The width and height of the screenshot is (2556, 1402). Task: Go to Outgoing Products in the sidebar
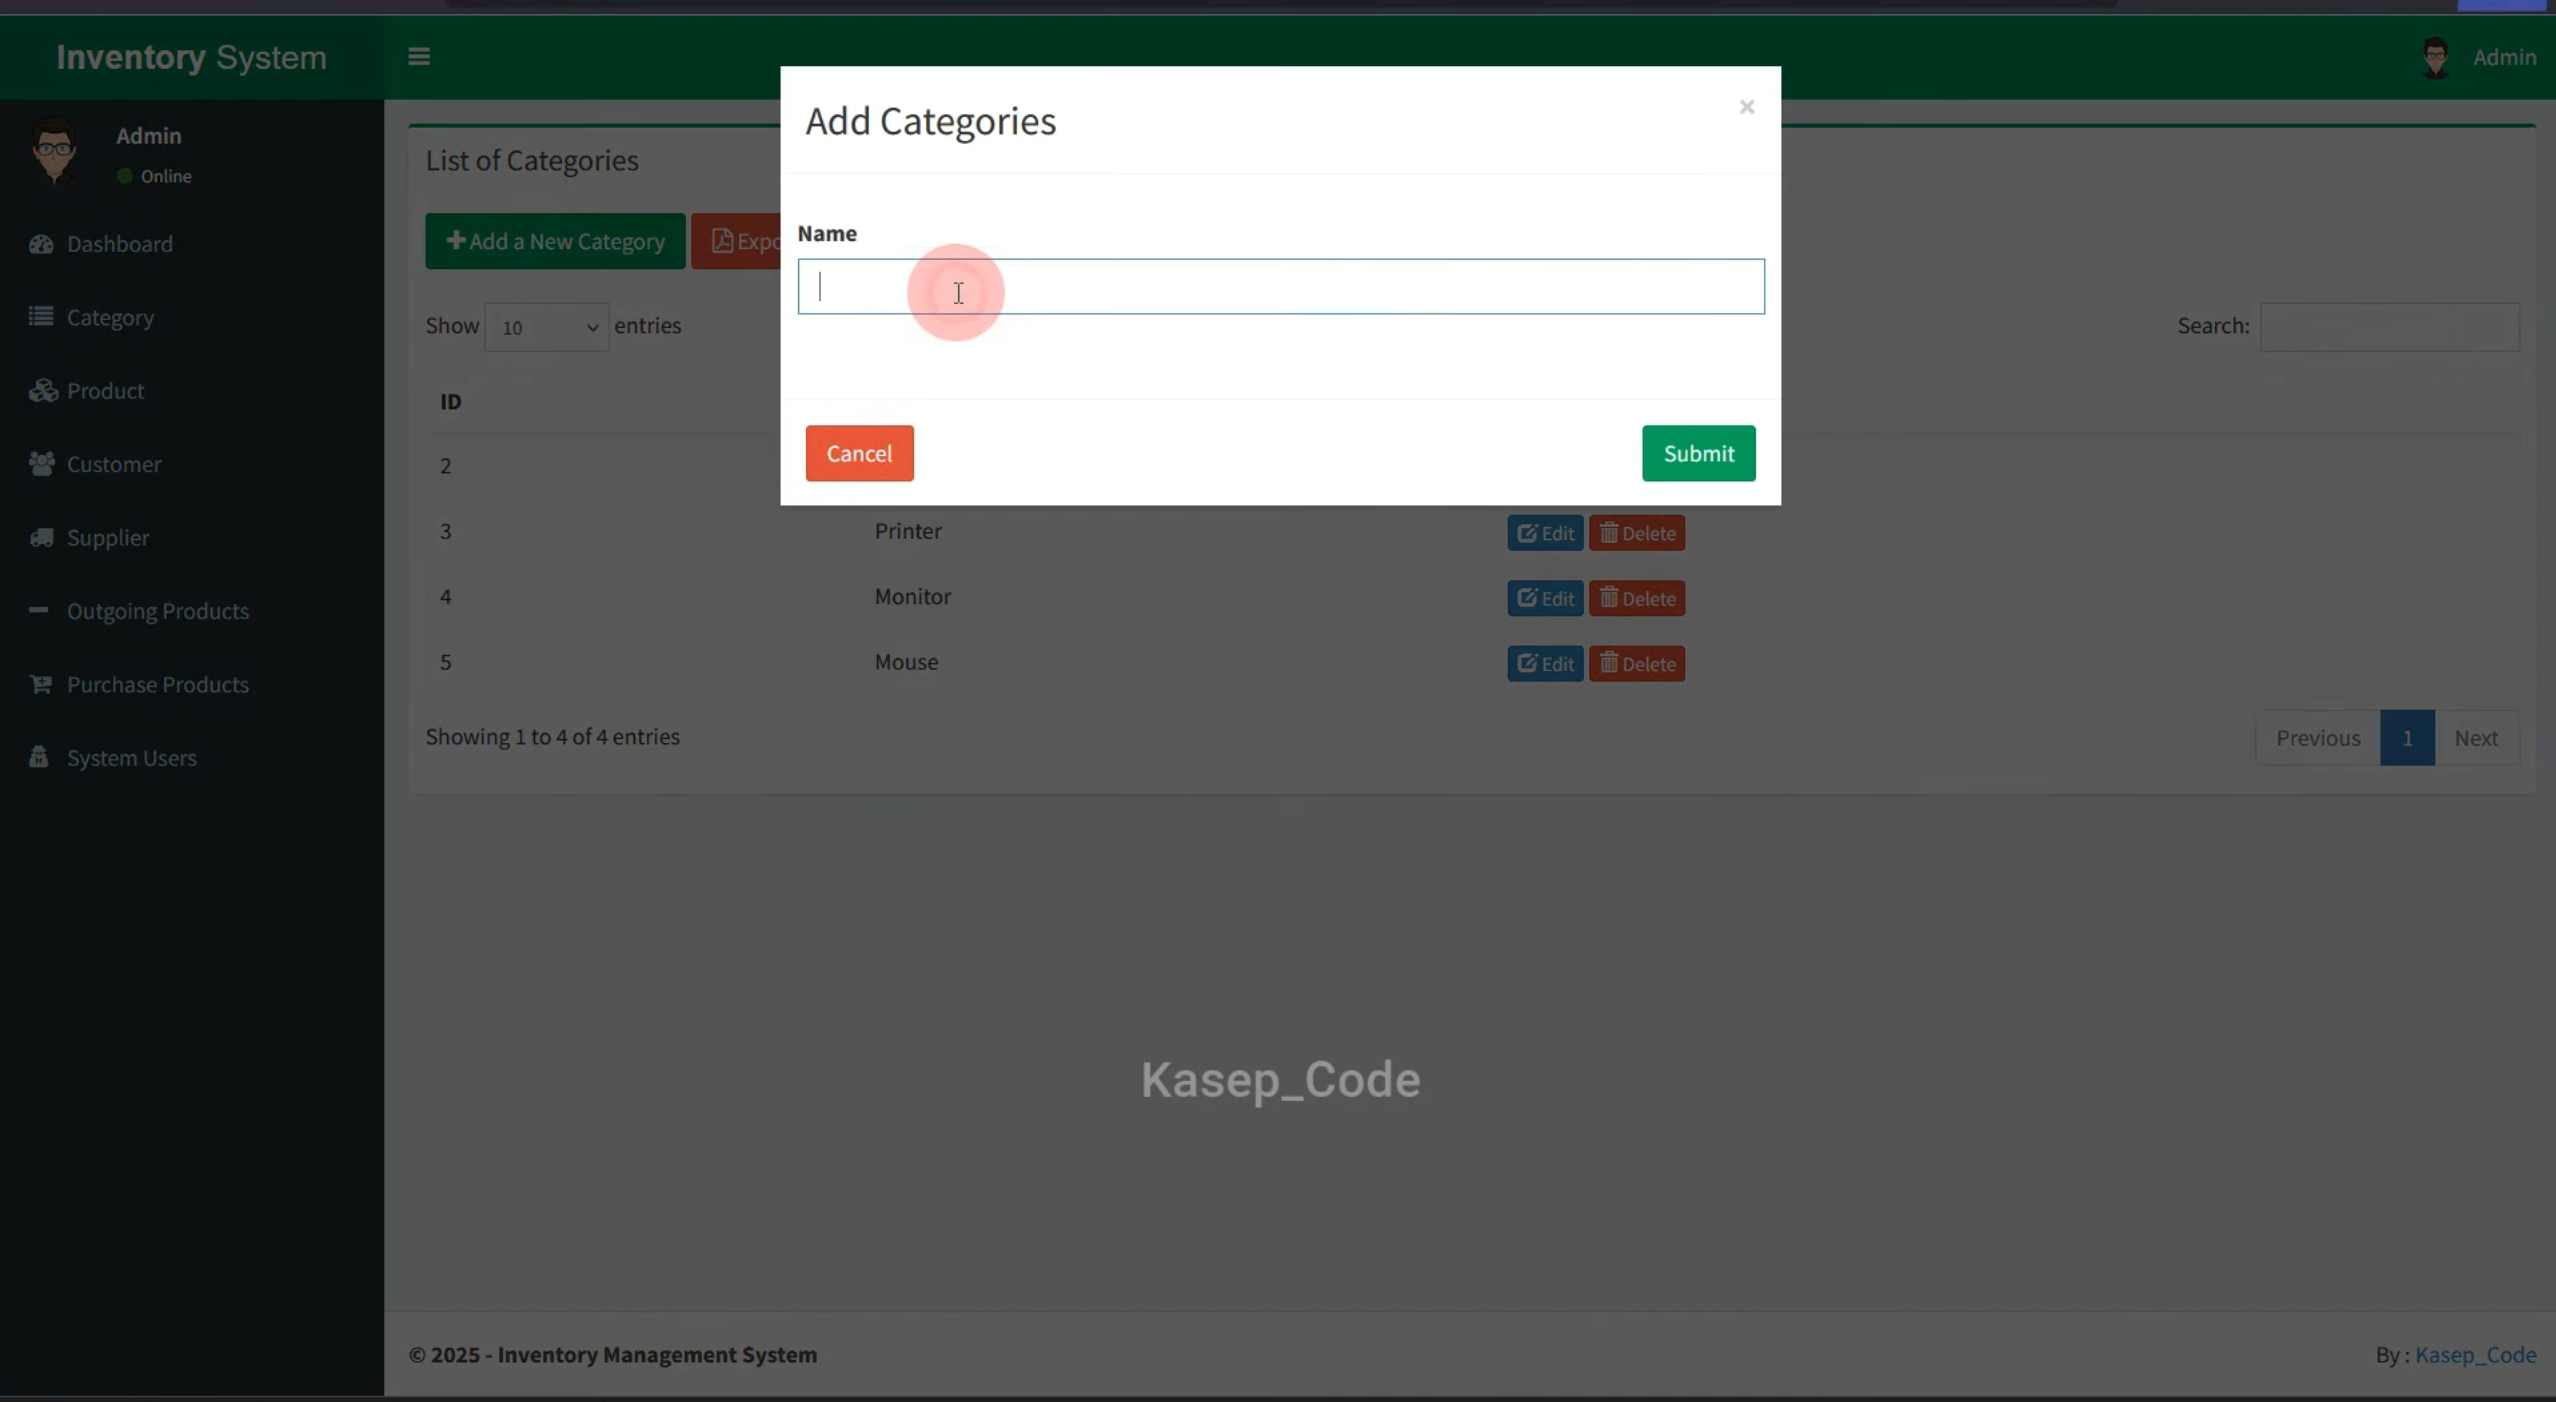[x=158, y=611]
